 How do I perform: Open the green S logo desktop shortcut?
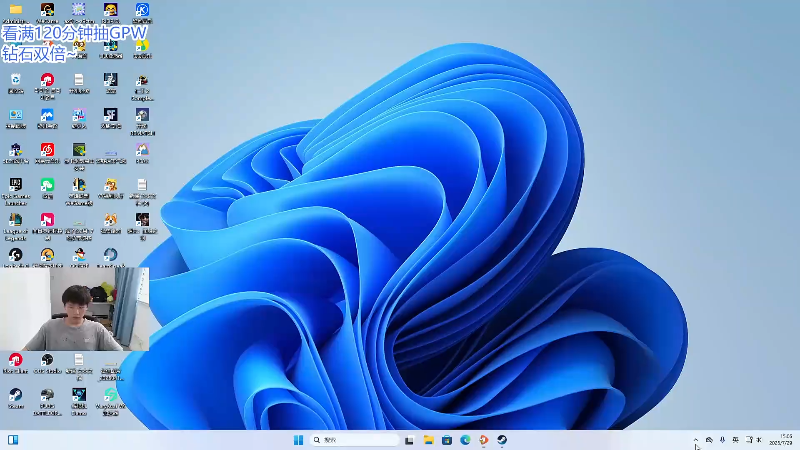pos(110,394)
